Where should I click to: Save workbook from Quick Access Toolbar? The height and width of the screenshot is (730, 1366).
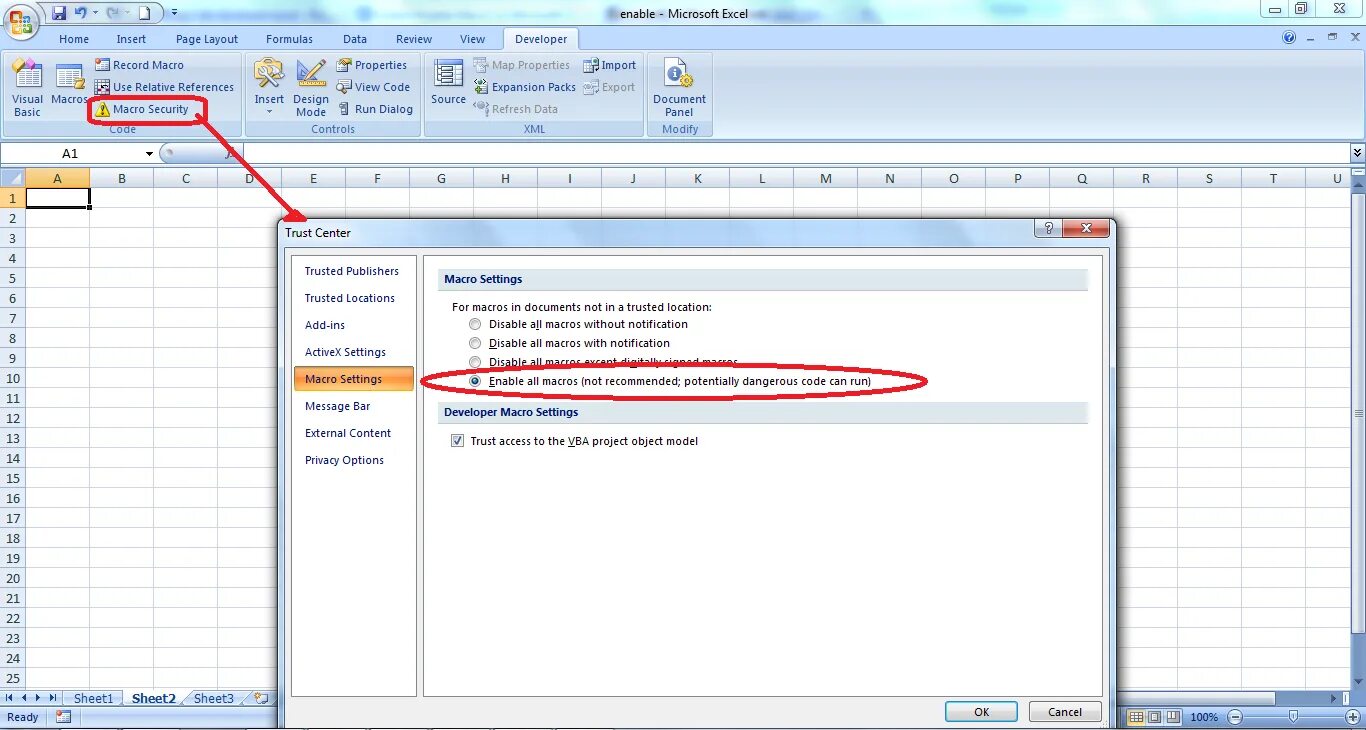[x=59, y=13]
